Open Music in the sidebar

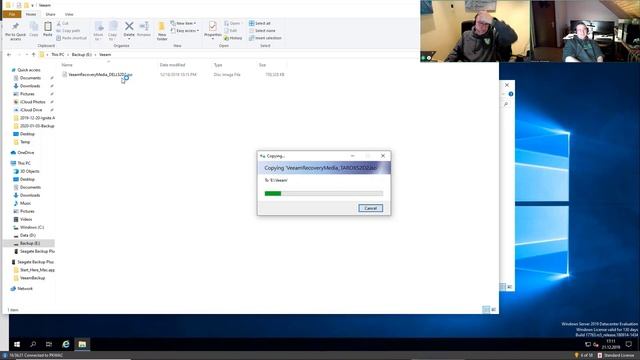coord(25,203)
